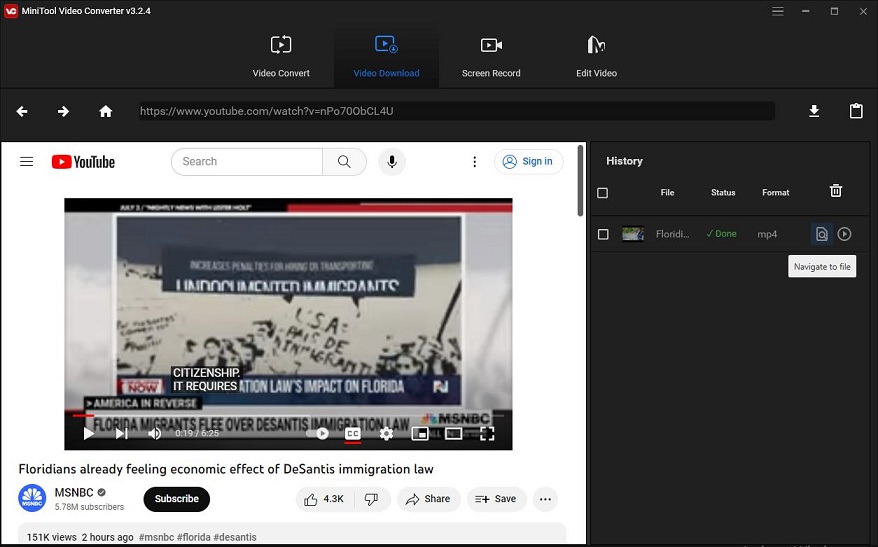Click the YouTube logo
This screenshot has width=878, height=547.
click(x=83, y=162)
